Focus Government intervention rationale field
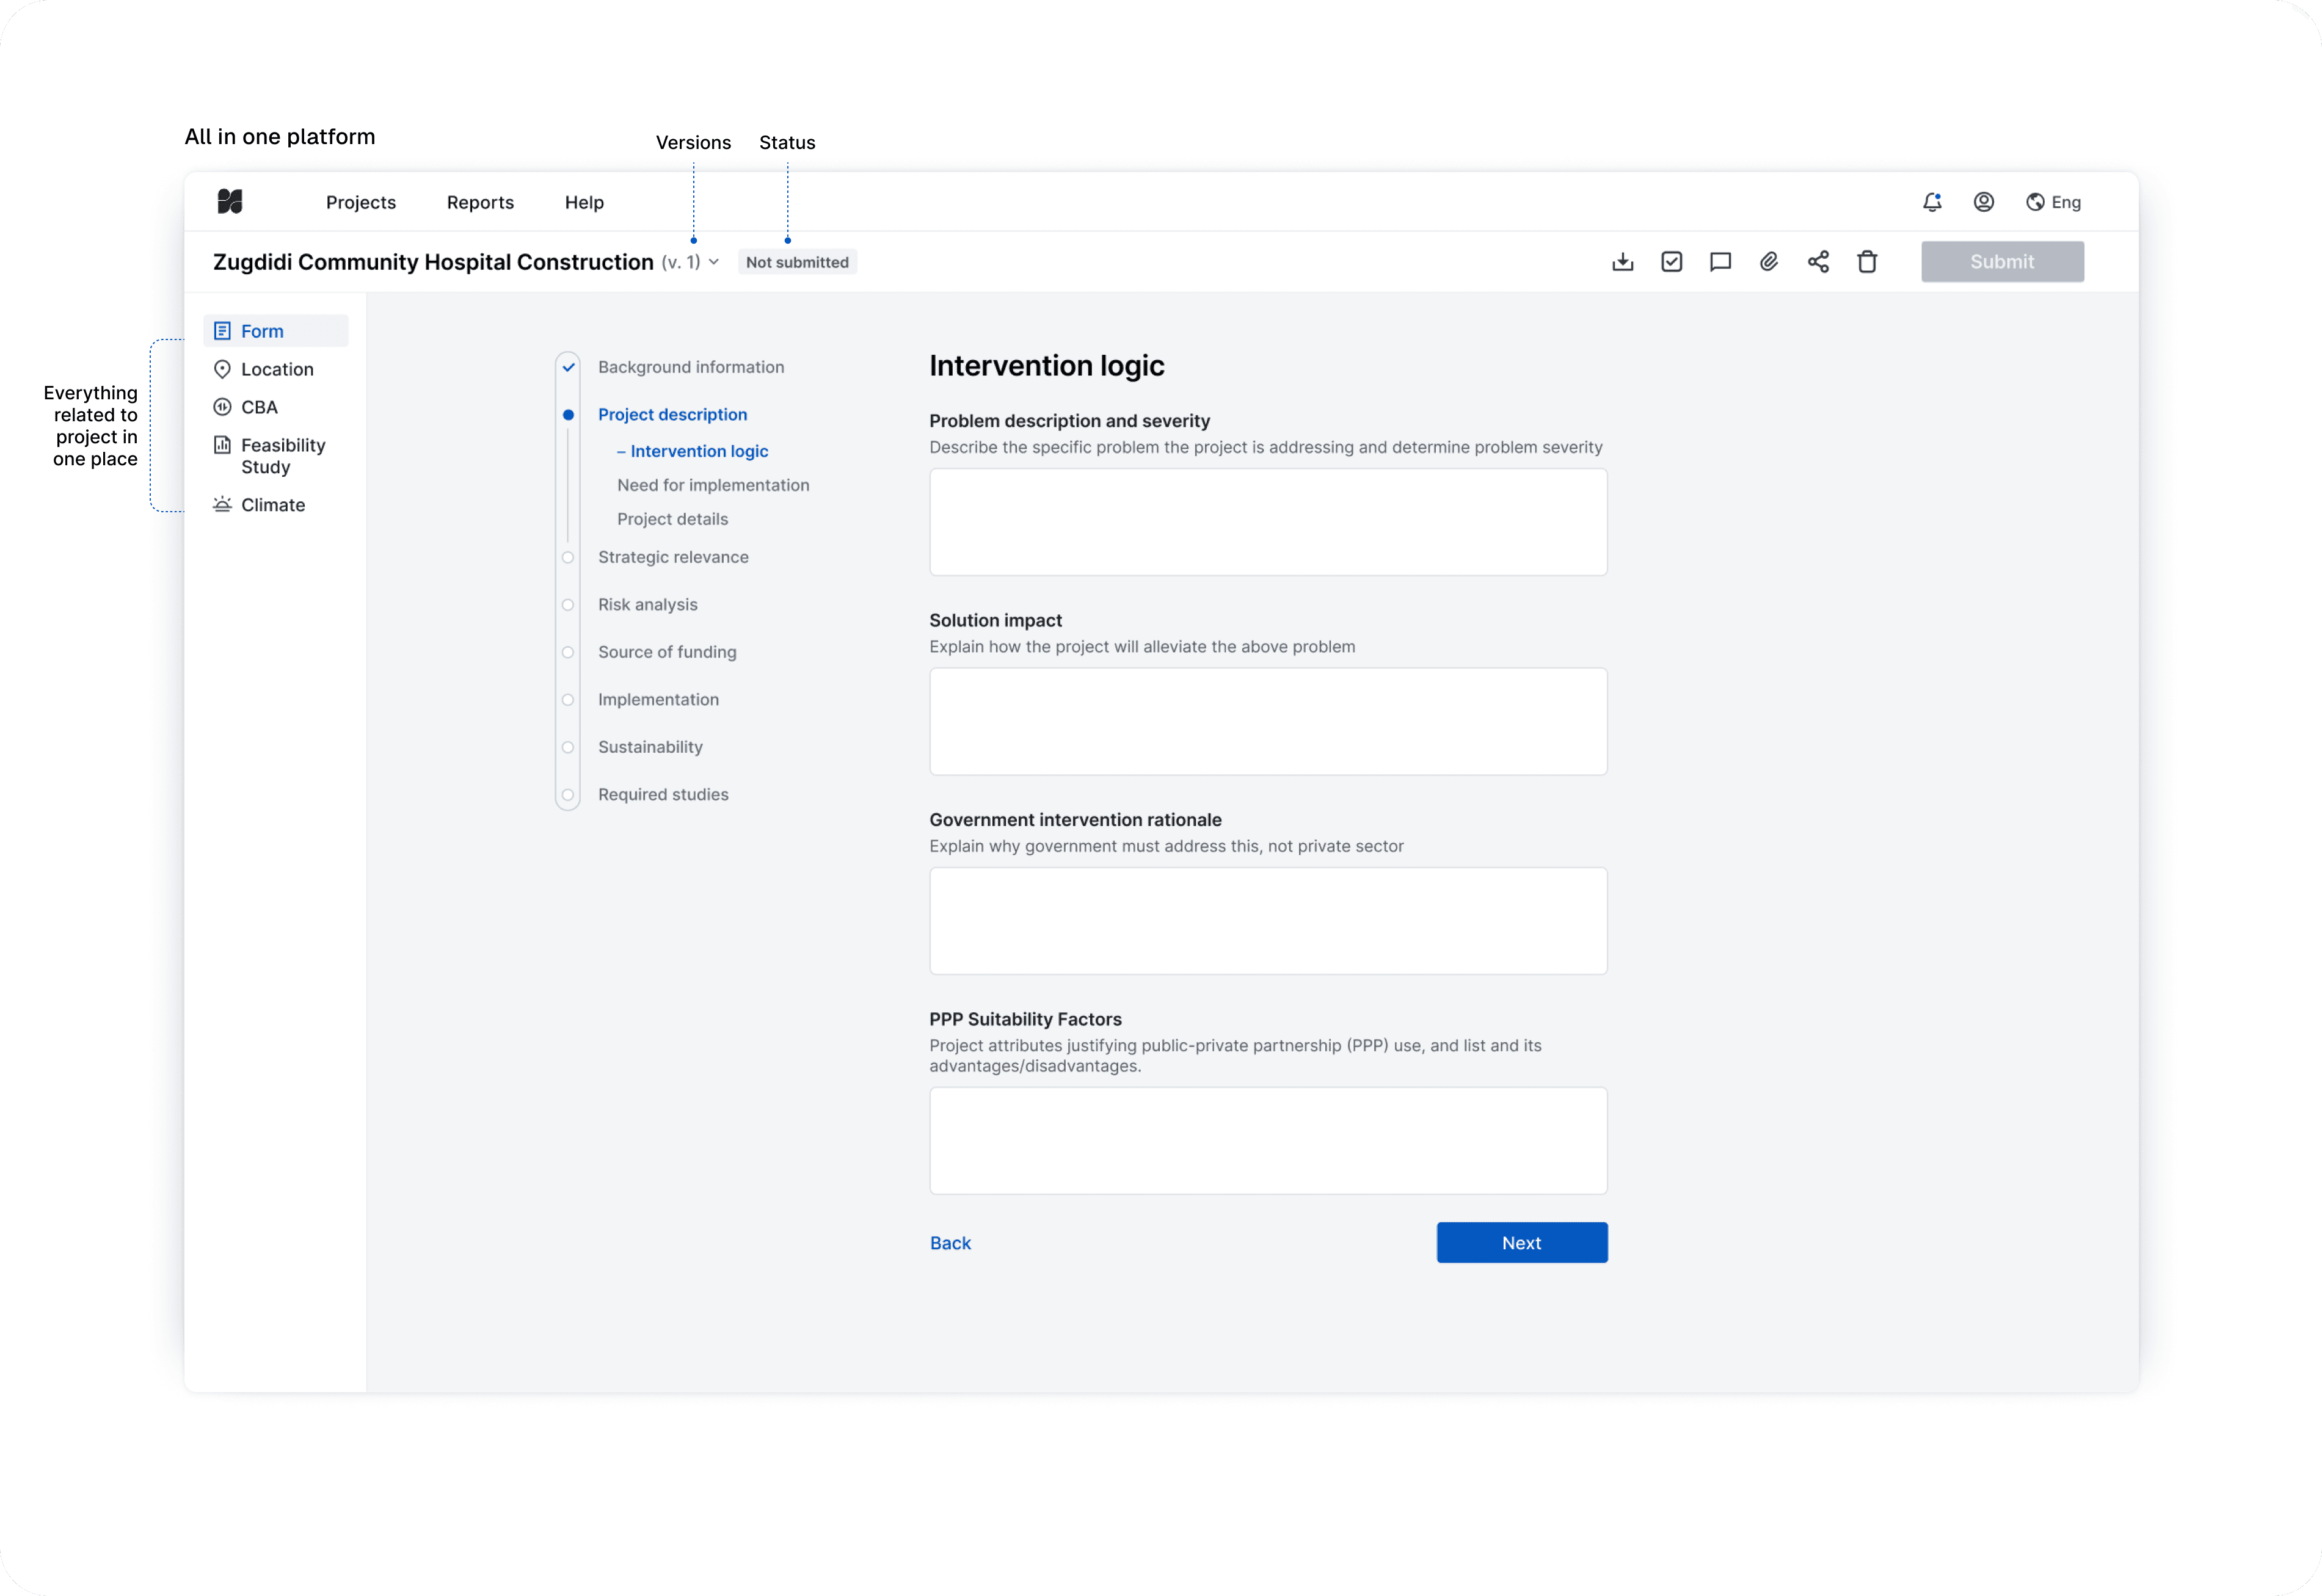This screenshot has height=1596, width=2322. click(x=1268, y=921)
